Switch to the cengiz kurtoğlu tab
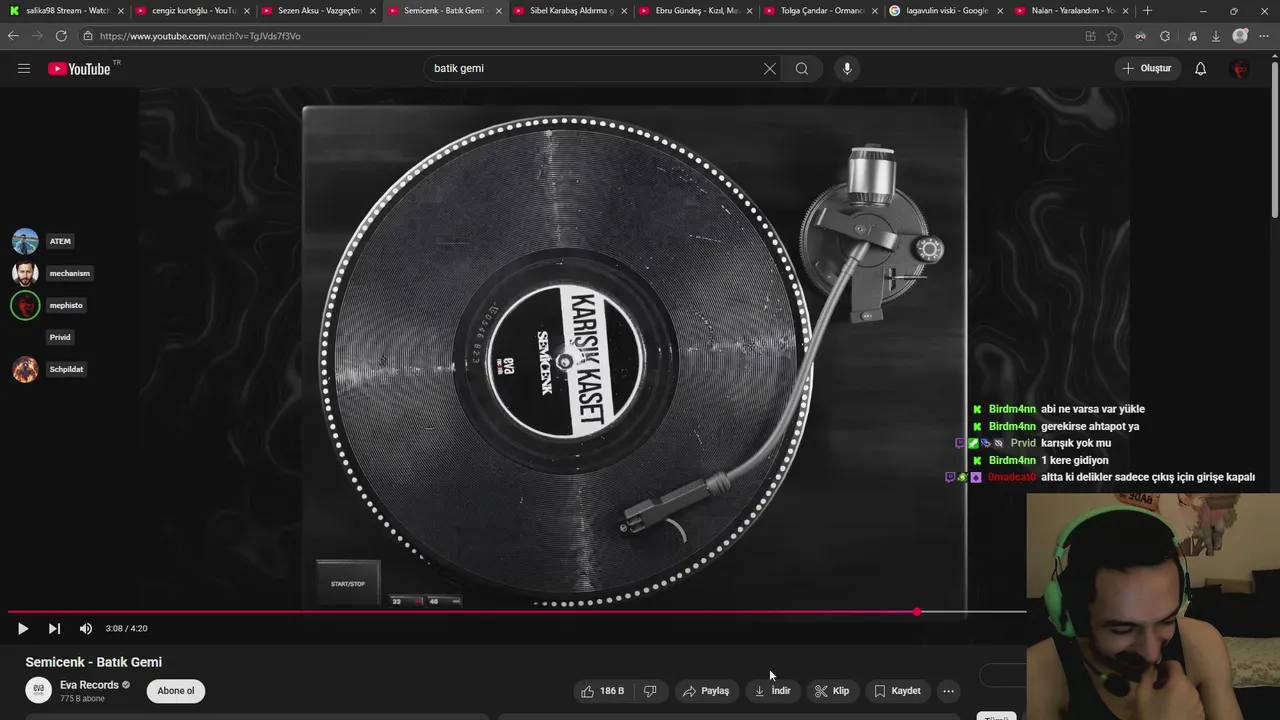 click(x=191, y=11)
